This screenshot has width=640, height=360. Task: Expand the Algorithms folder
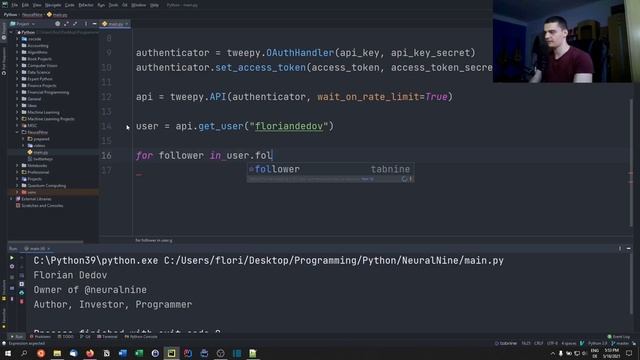pyautogui.click(x=17, y=52)
